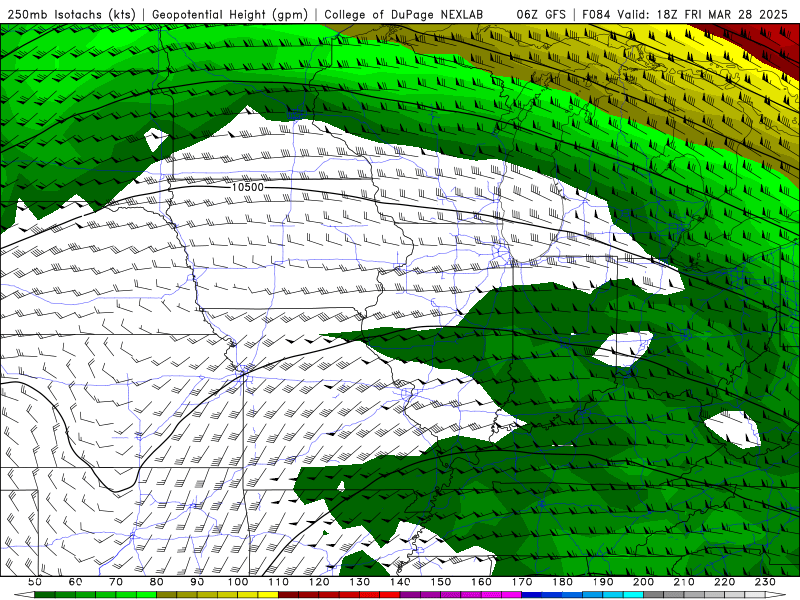This screenshot has height=600, width=800.
Task: Click the 110 value on the color scale
Action: pos(279,582)
